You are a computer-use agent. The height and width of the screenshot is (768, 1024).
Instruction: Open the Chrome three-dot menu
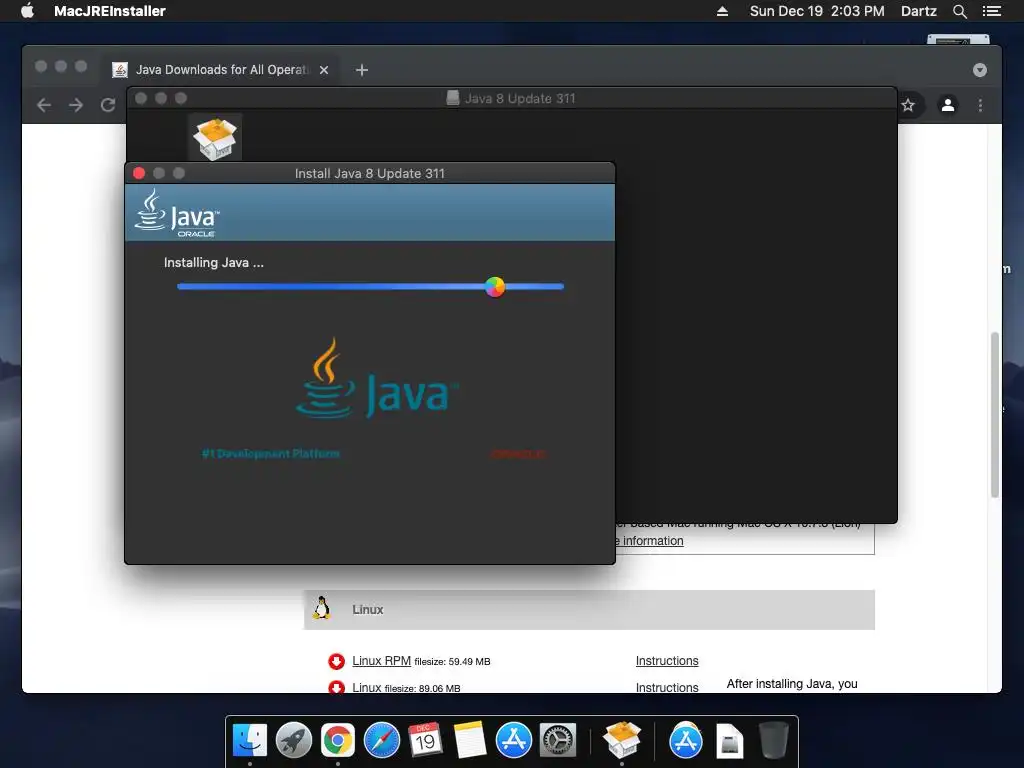980,105
